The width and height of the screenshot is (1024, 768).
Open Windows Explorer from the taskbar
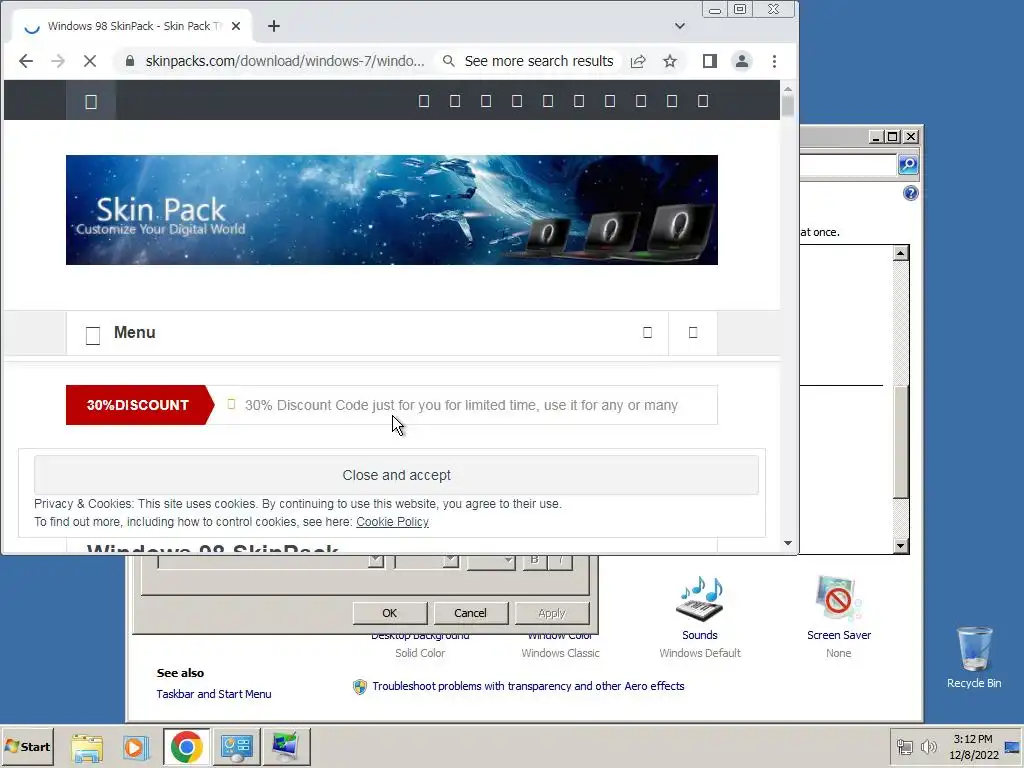click(87, 747)
